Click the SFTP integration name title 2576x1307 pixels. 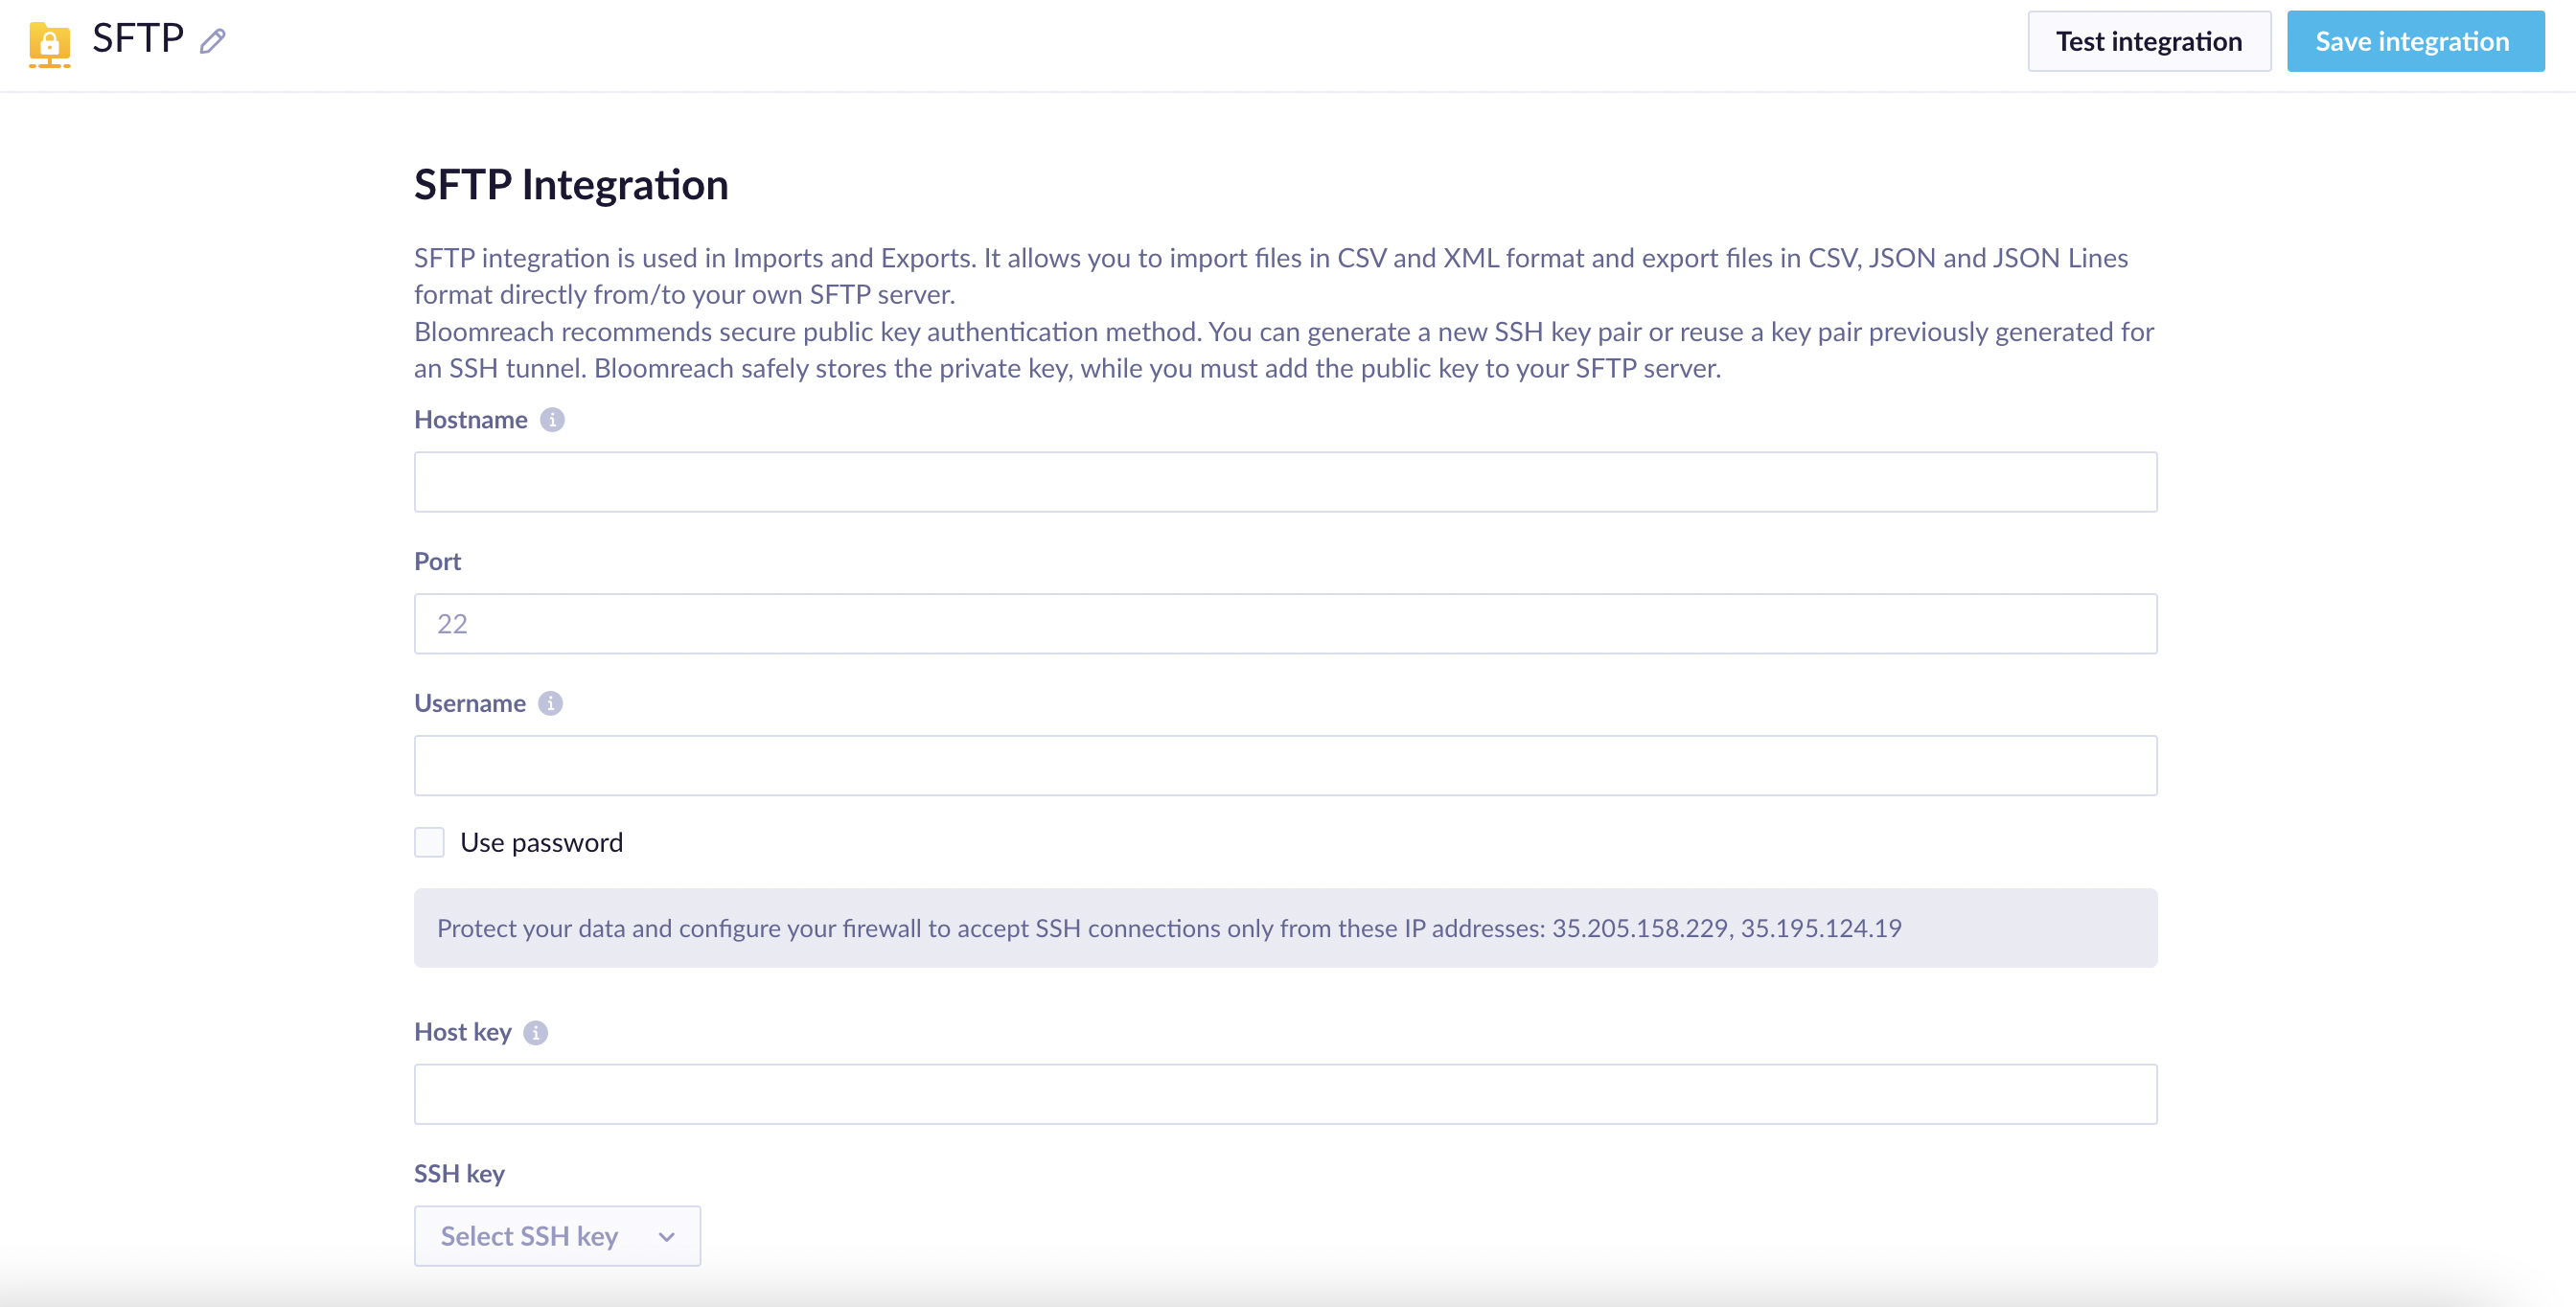138,39
